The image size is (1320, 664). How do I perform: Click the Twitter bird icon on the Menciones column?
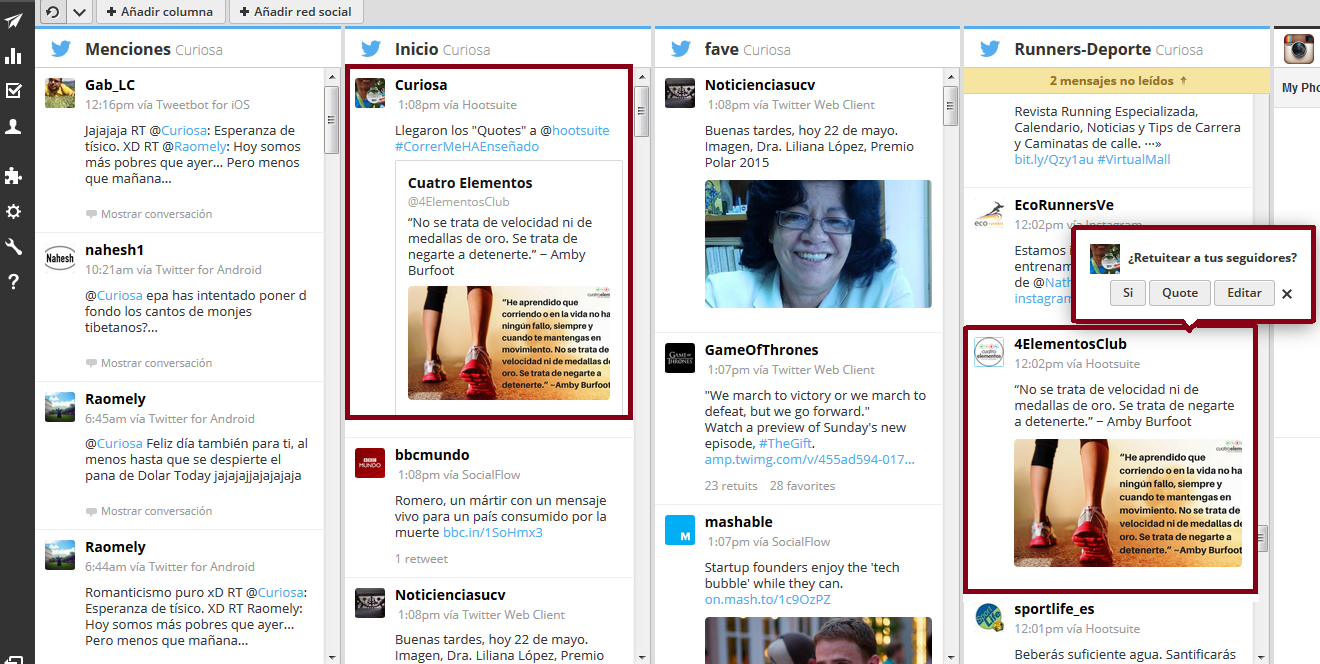pyautogui.click(x=60, y=47)
